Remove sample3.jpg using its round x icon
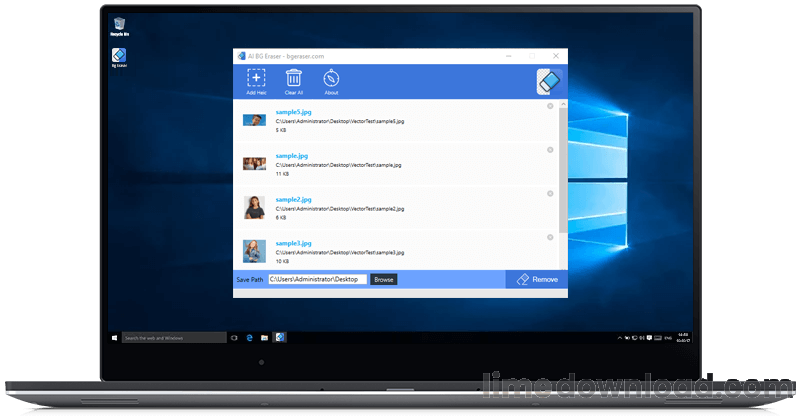 pyautogui.click(x=550, y=237)
